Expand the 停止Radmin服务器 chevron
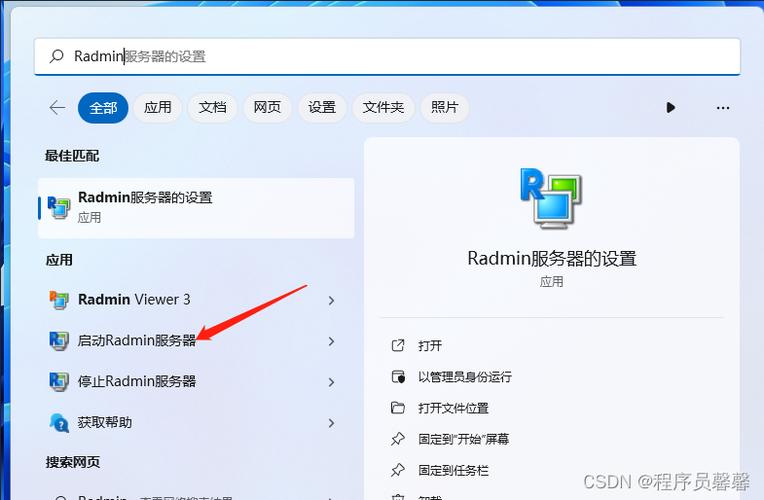 (331, 382)
